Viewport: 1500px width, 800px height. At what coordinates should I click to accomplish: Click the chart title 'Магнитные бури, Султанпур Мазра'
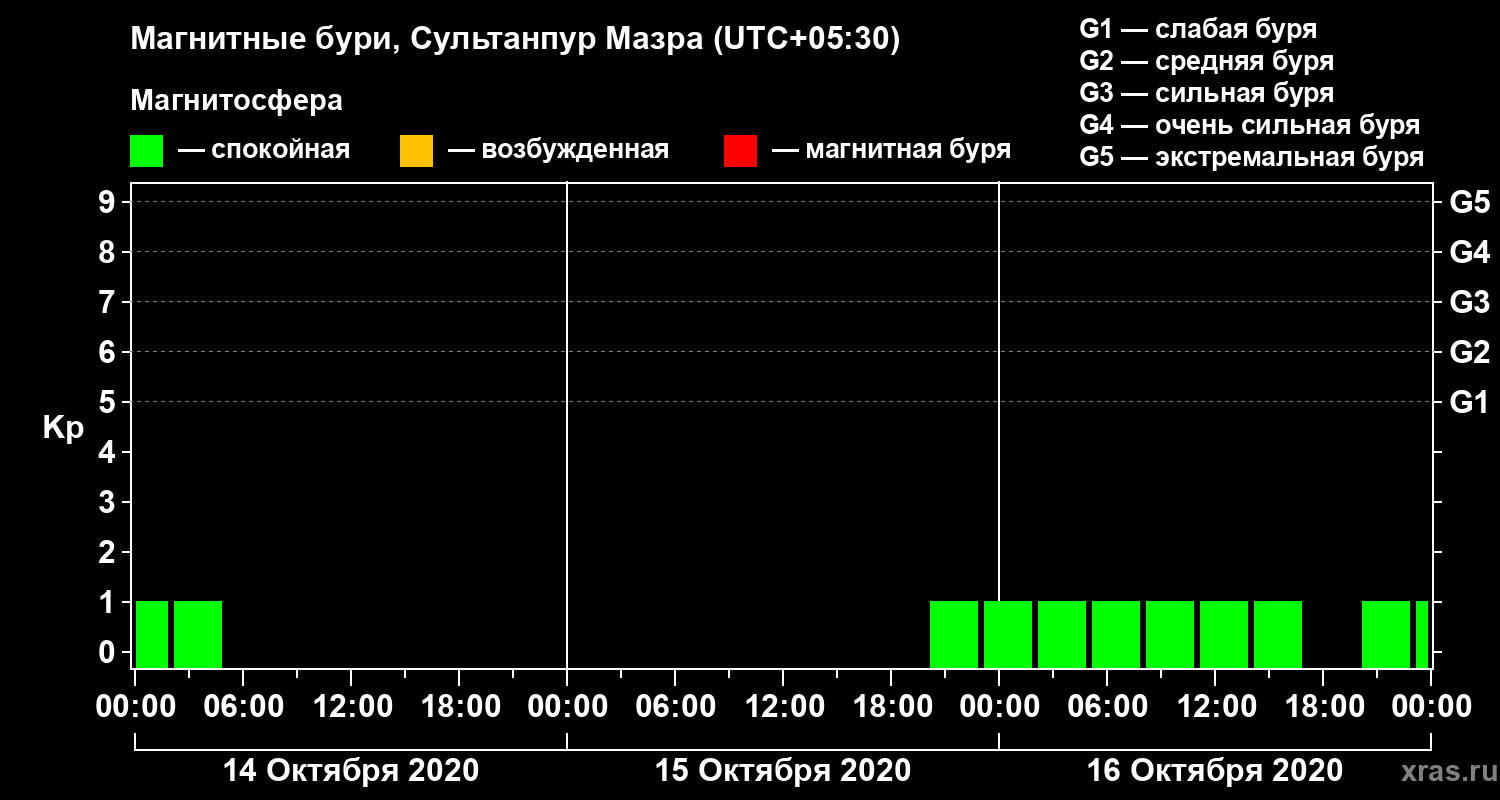(415, 40)
